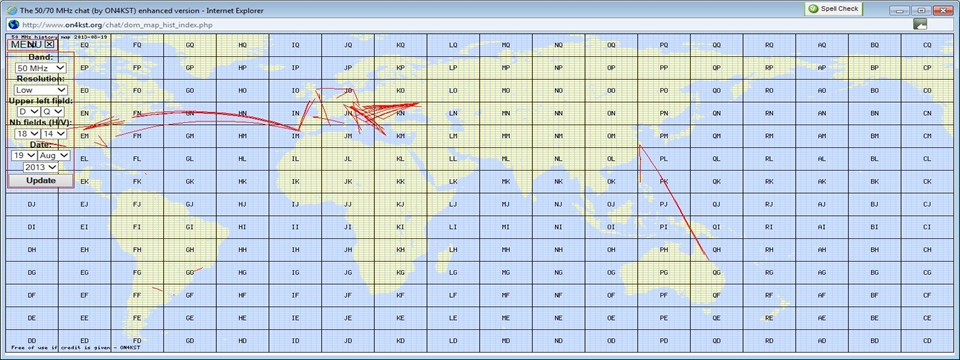Click the MENU label on the panel
This screenshot has width=960, height=360.
point(26,44)
